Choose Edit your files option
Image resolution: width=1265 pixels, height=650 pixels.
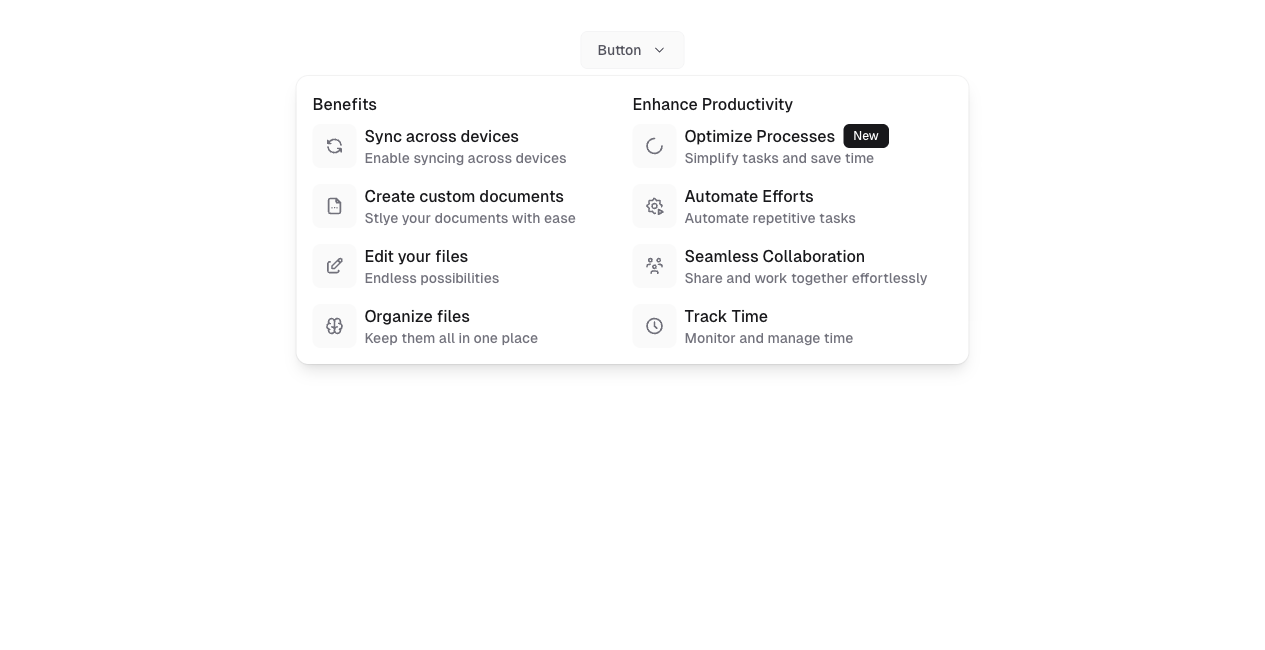(416, 257)
